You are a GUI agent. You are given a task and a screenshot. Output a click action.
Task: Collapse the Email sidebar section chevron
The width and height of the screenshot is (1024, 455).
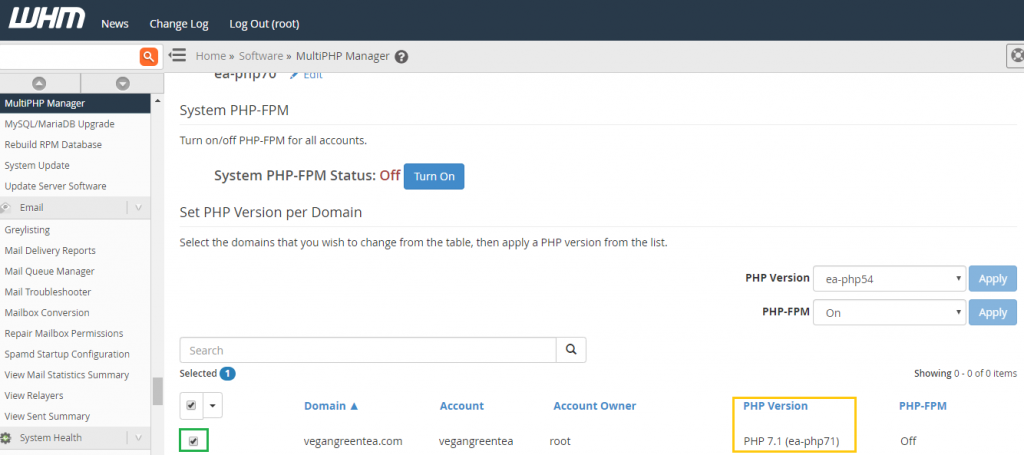[138, 208]
